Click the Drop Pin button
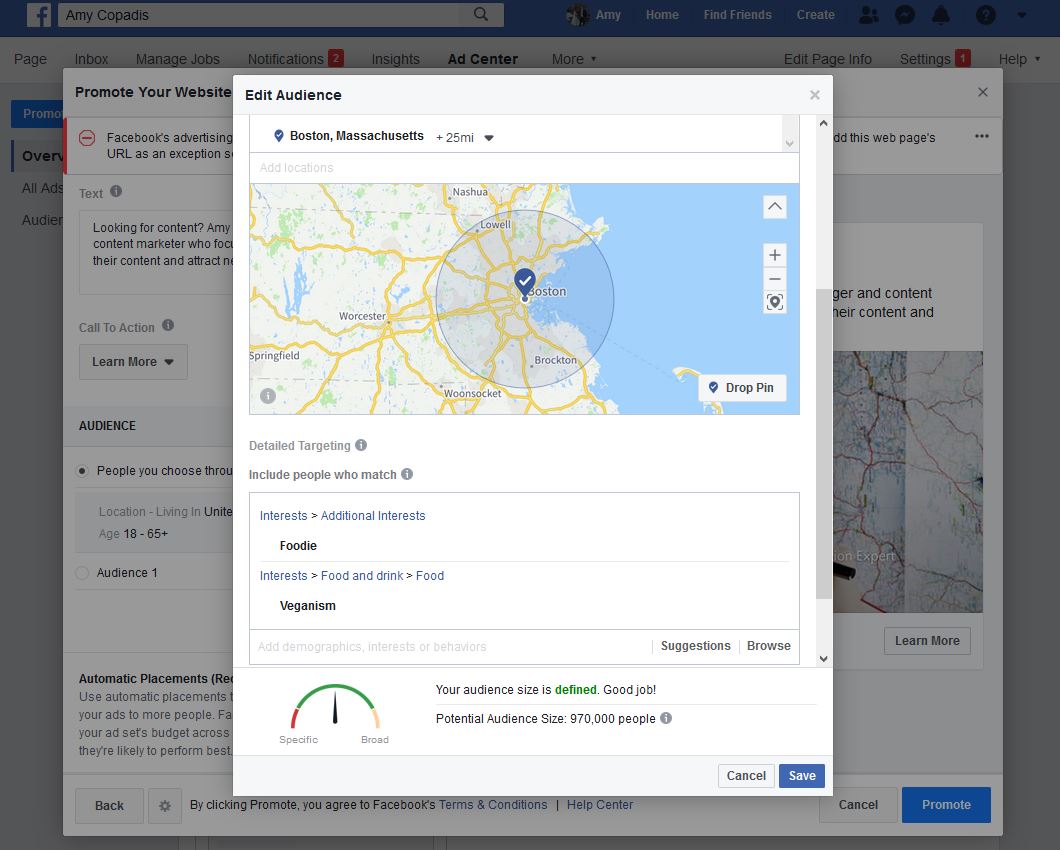This screenshot has width=1060, height=850. [x=742, y=387]
